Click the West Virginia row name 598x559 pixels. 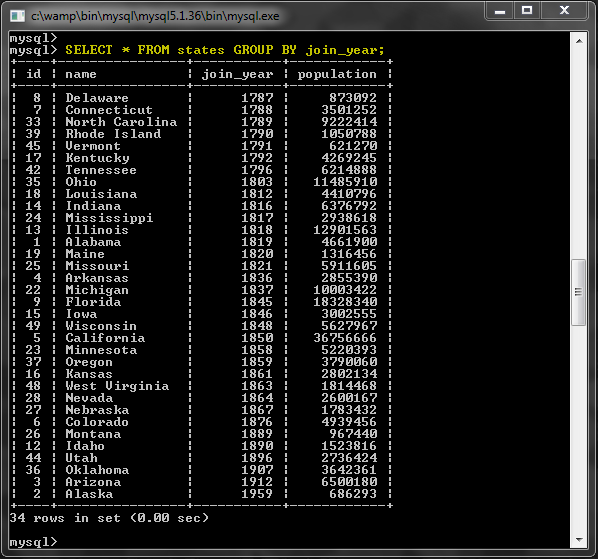pos(117,386)
